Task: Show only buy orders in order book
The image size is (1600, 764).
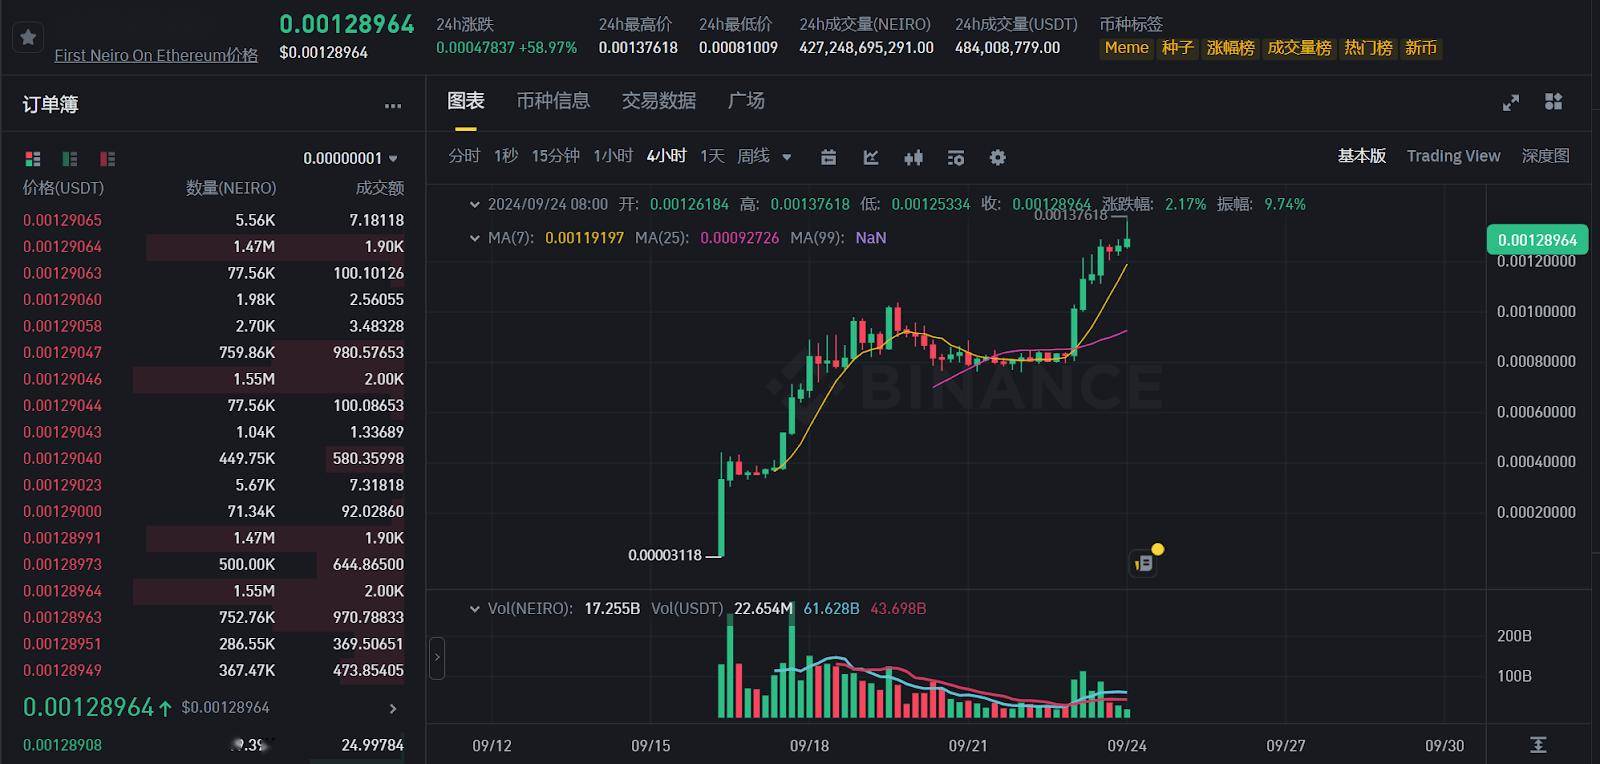Action: pos(70,159)
